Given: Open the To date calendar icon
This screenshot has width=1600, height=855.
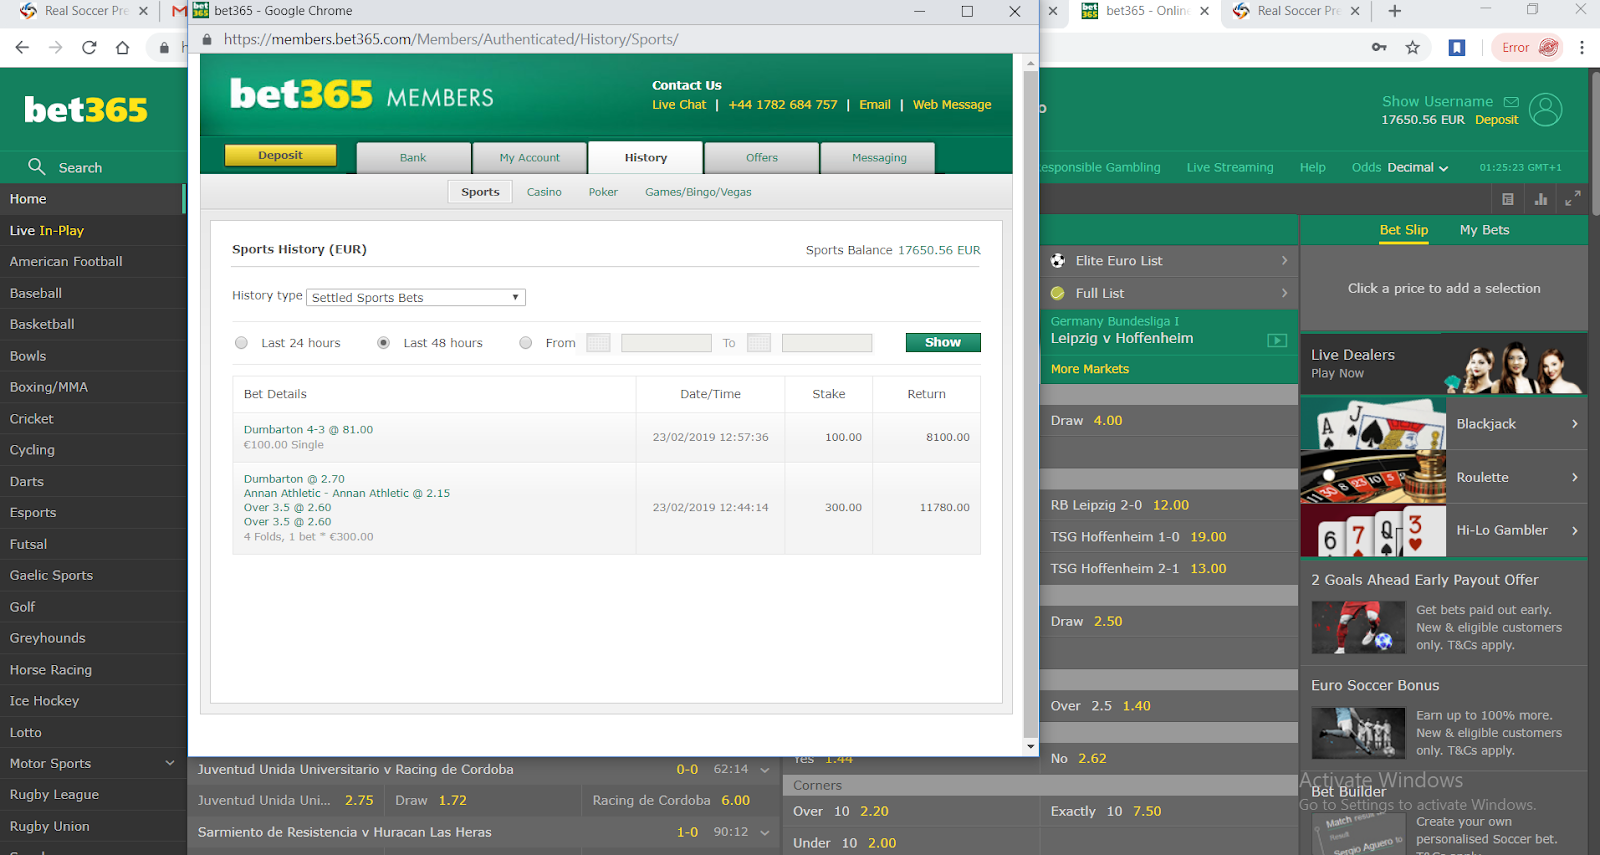Looking at the screenshot, I should coord(759,343).
